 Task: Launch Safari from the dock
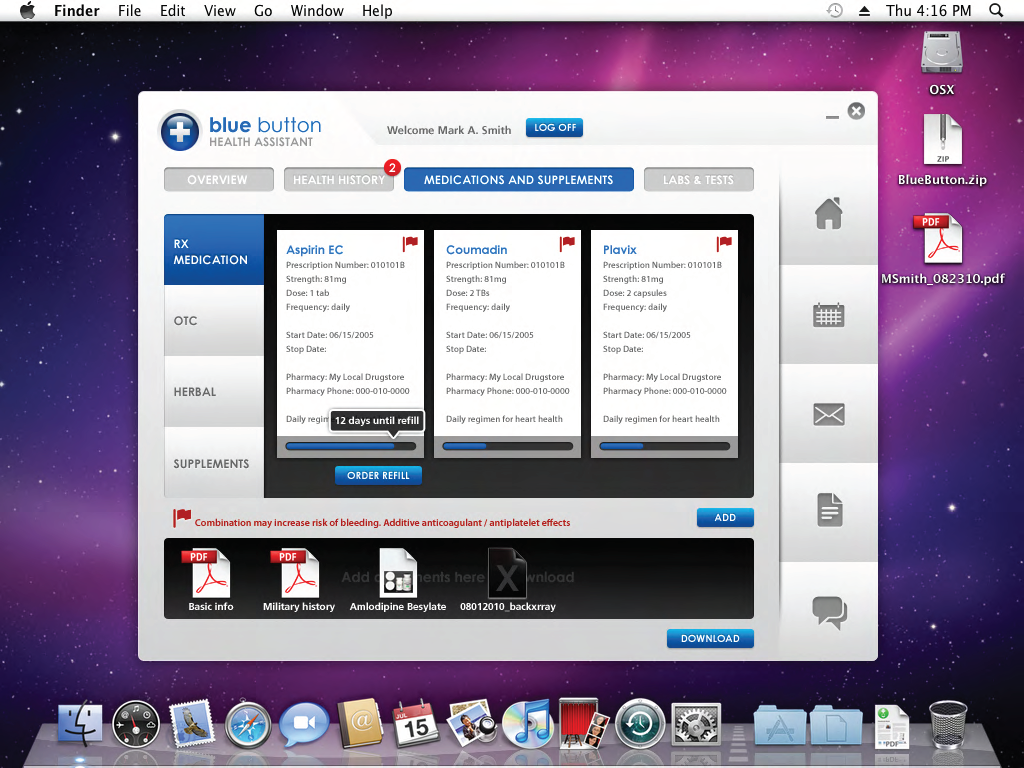coord(248,726)
